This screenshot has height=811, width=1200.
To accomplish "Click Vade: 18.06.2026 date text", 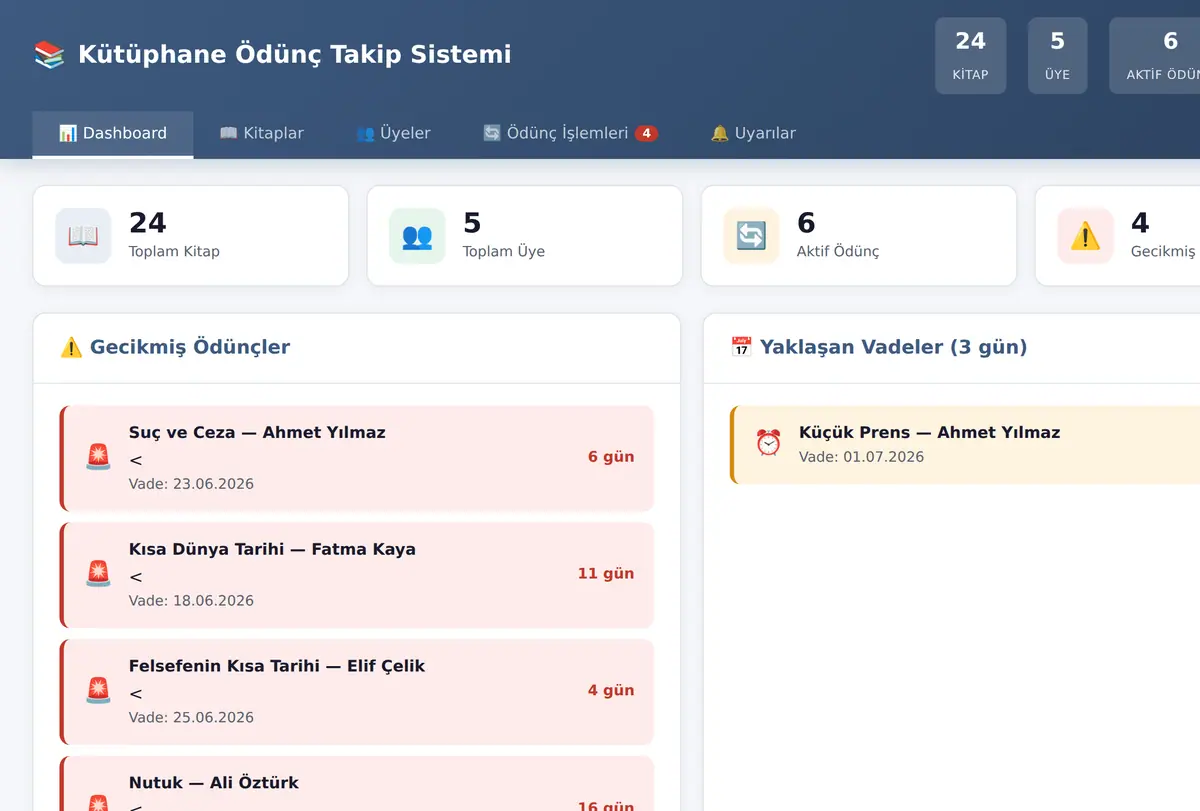I will pyautogui.click(x=191, y=601).
